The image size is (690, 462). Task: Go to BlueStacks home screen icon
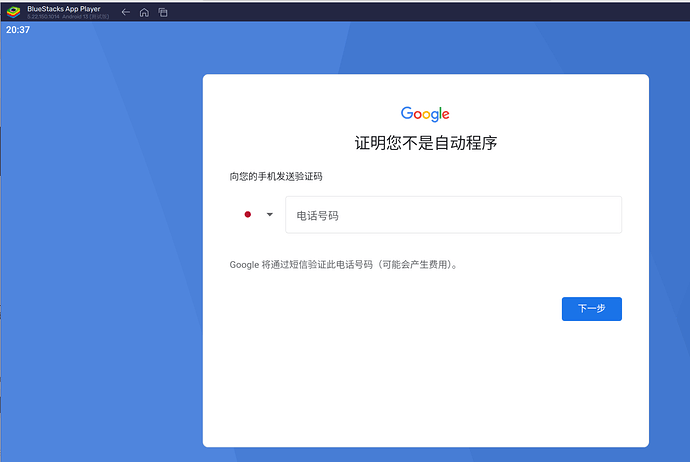coord(144,12)
